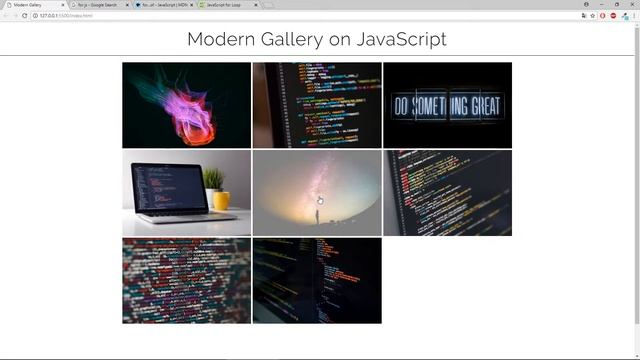
Task: Minimize the Chrome window
Action: 602,4
